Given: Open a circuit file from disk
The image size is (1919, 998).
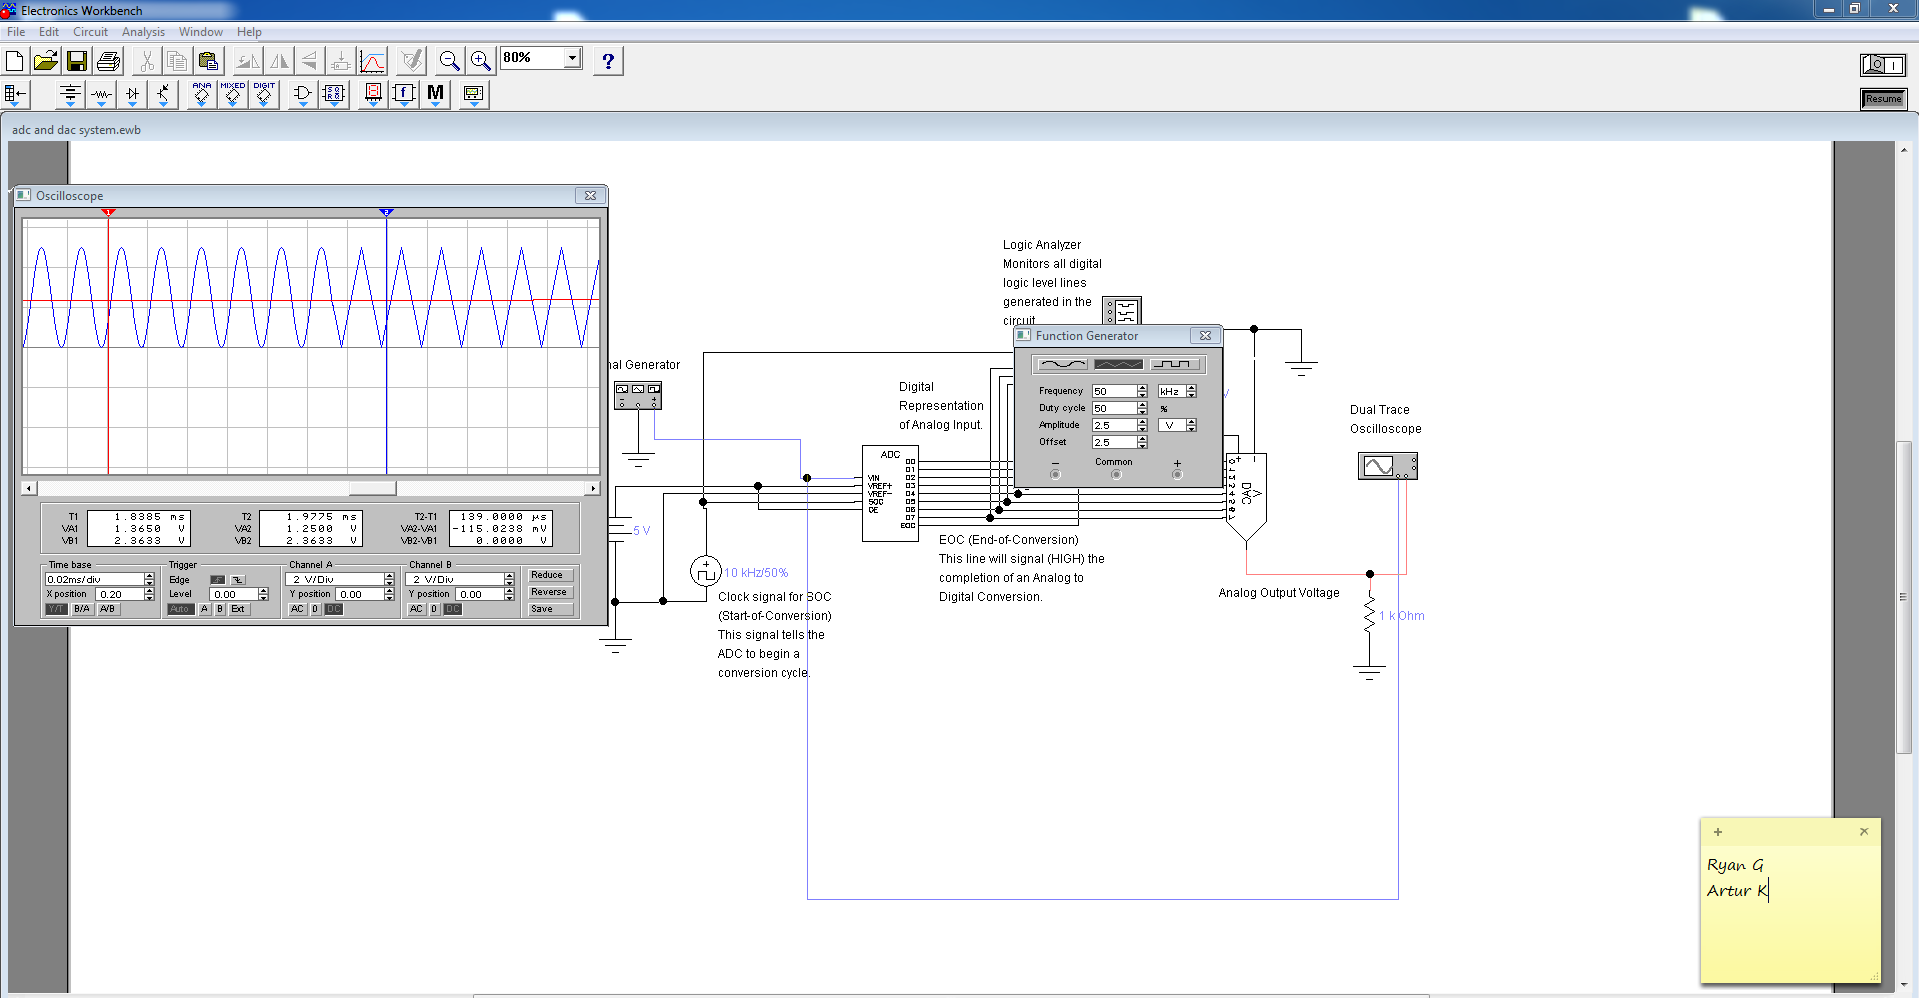Looking at the screenshot, I should (46, 61).
